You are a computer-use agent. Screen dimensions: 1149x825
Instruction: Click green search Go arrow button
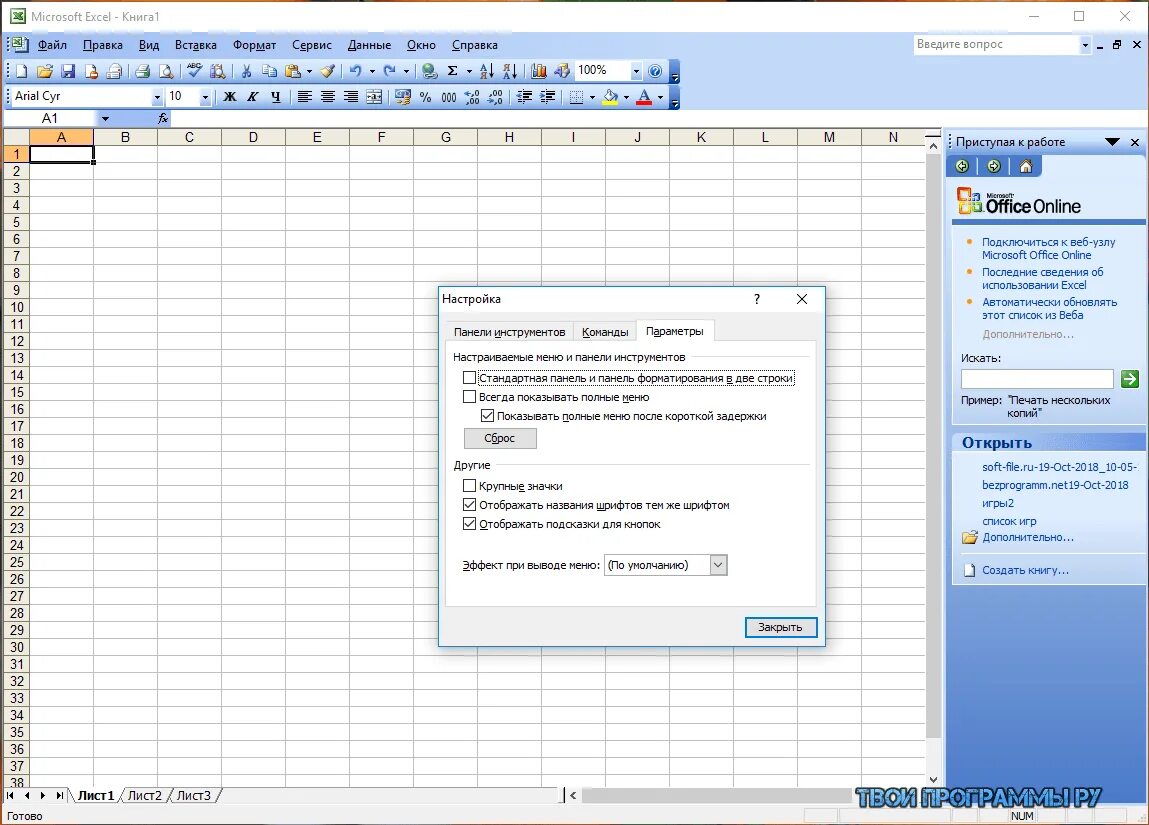click(x=1130, y=379)
